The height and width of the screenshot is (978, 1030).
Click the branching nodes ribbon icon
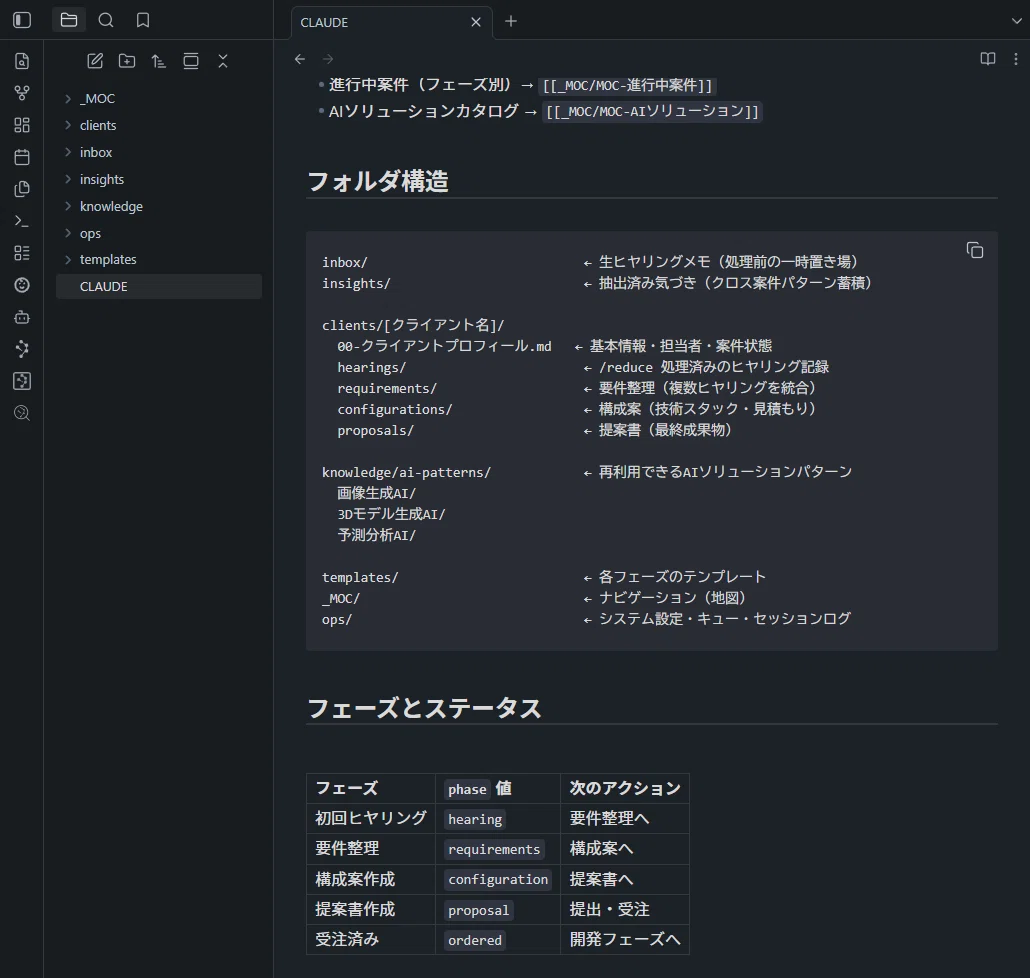coord(22,349)
